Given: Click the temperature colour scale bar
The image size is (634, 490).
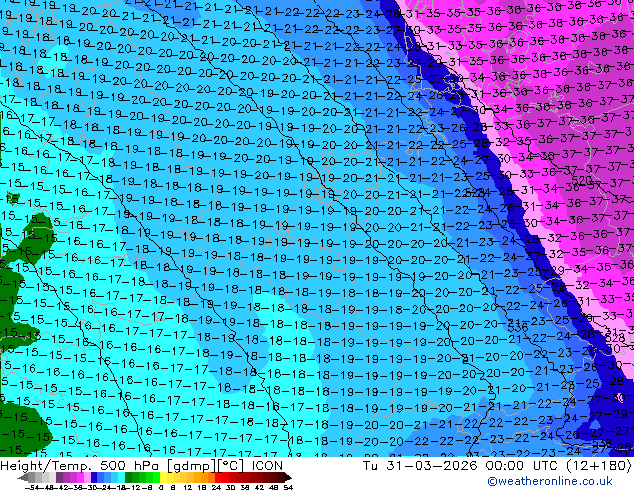Looking at the screenshot, I should (155, 478).
